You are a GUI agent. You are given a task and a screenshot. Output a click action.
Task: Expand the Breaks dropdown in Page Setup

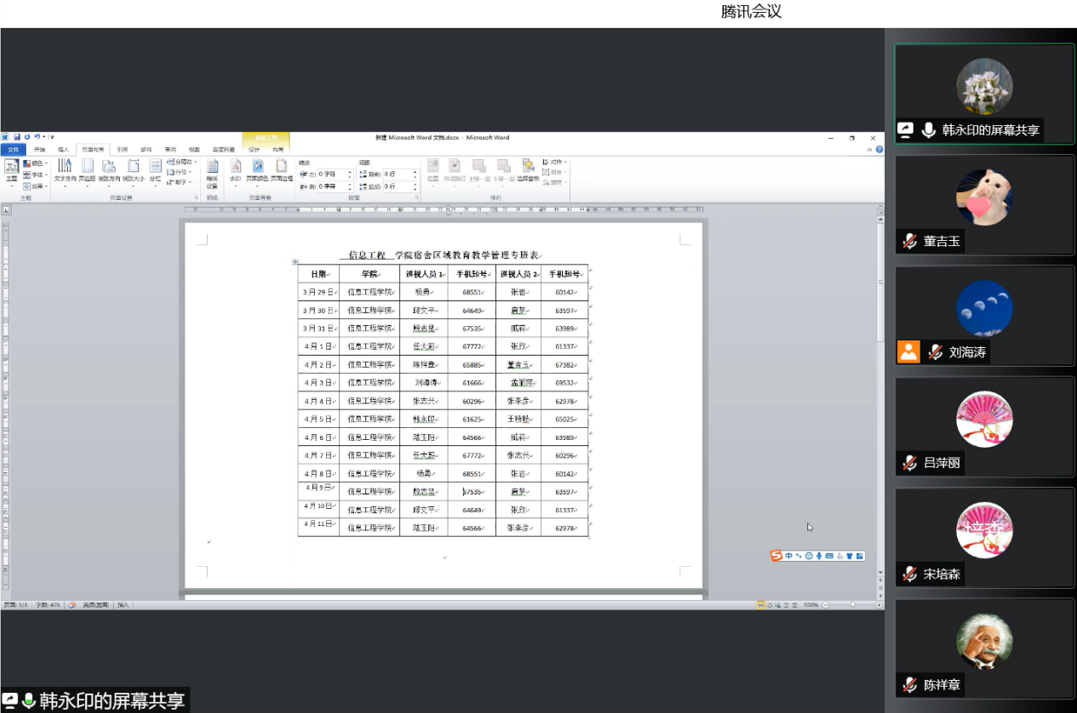pyautogui.click(x=180, y=162)
